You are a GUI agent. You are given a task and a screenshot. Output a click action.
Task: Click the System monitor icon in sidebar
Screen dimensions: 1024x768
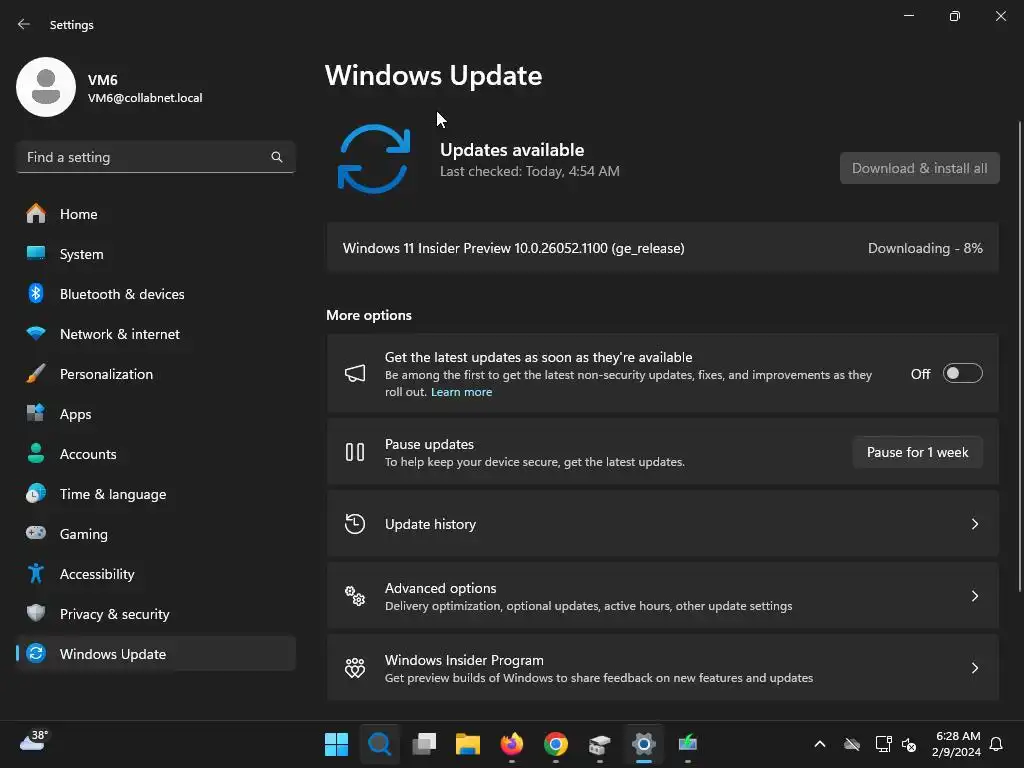[x=36, y=253]
